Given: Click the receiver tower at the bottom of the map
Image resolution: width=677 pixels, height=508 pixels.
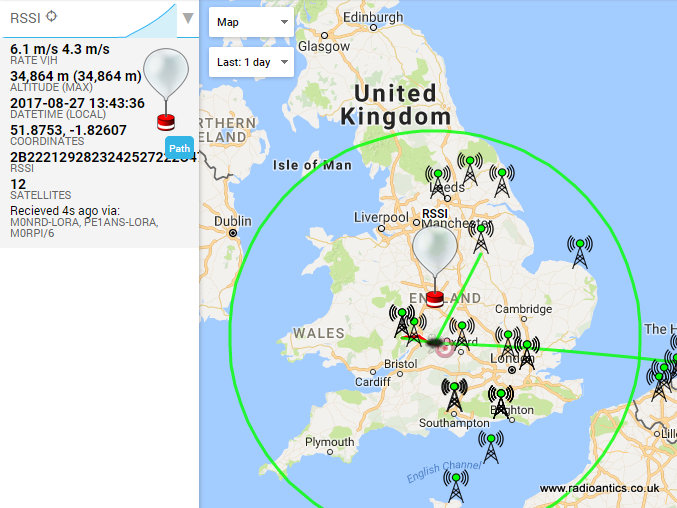Looking at the screenshot, I should pyautogui.click(x=456, y=486).
